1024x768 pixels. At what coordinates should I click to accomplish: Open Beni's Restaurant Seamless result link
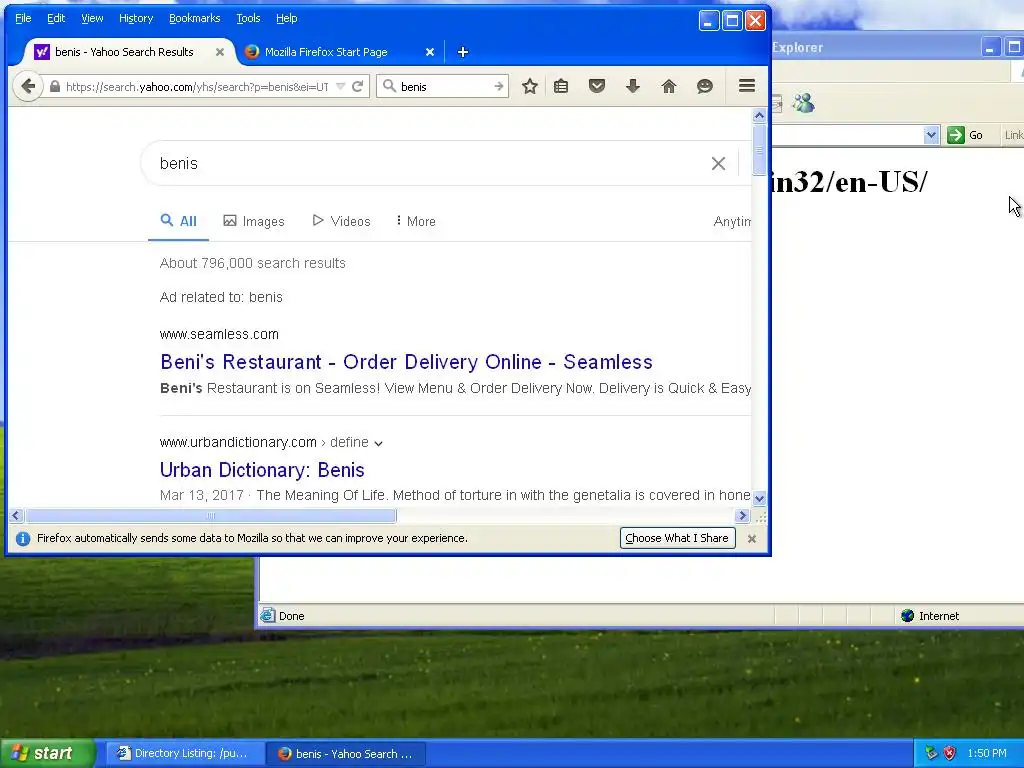point(406,362)
